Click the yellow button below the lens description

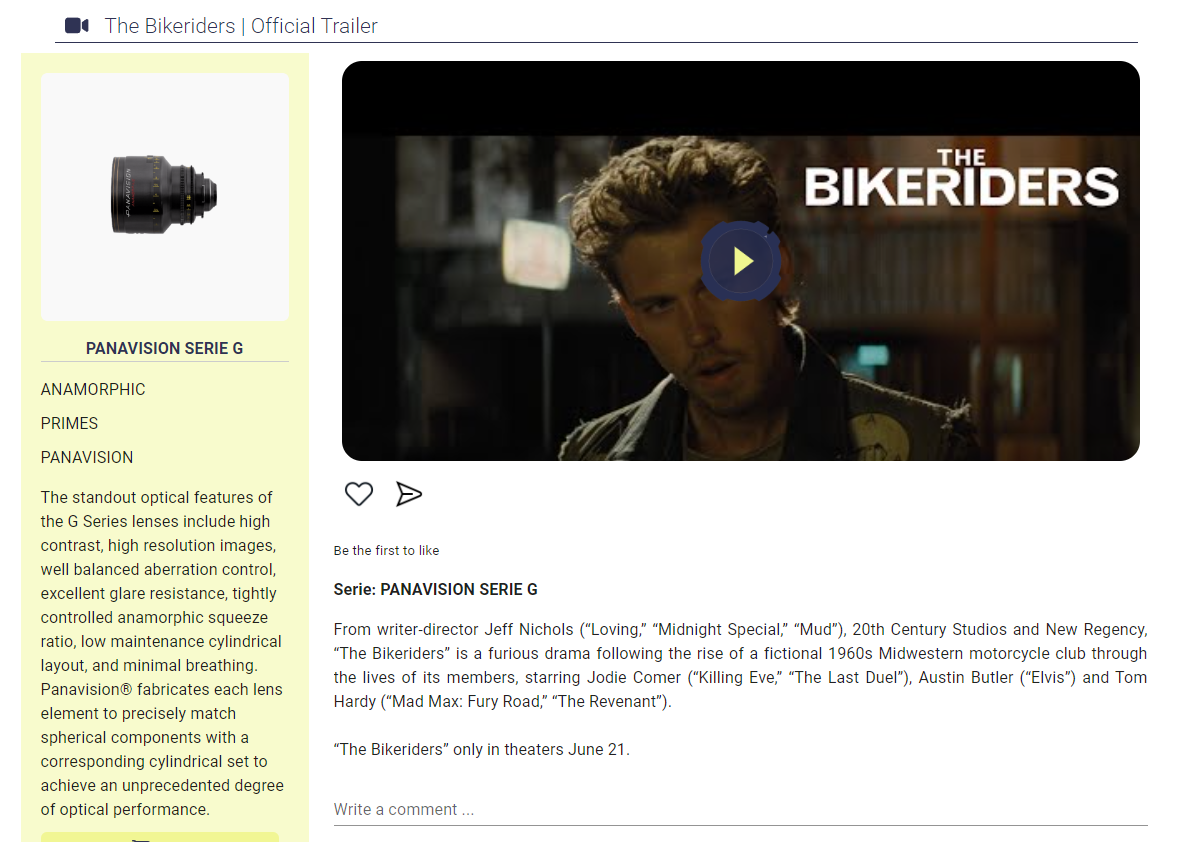[x=160, y=837]
